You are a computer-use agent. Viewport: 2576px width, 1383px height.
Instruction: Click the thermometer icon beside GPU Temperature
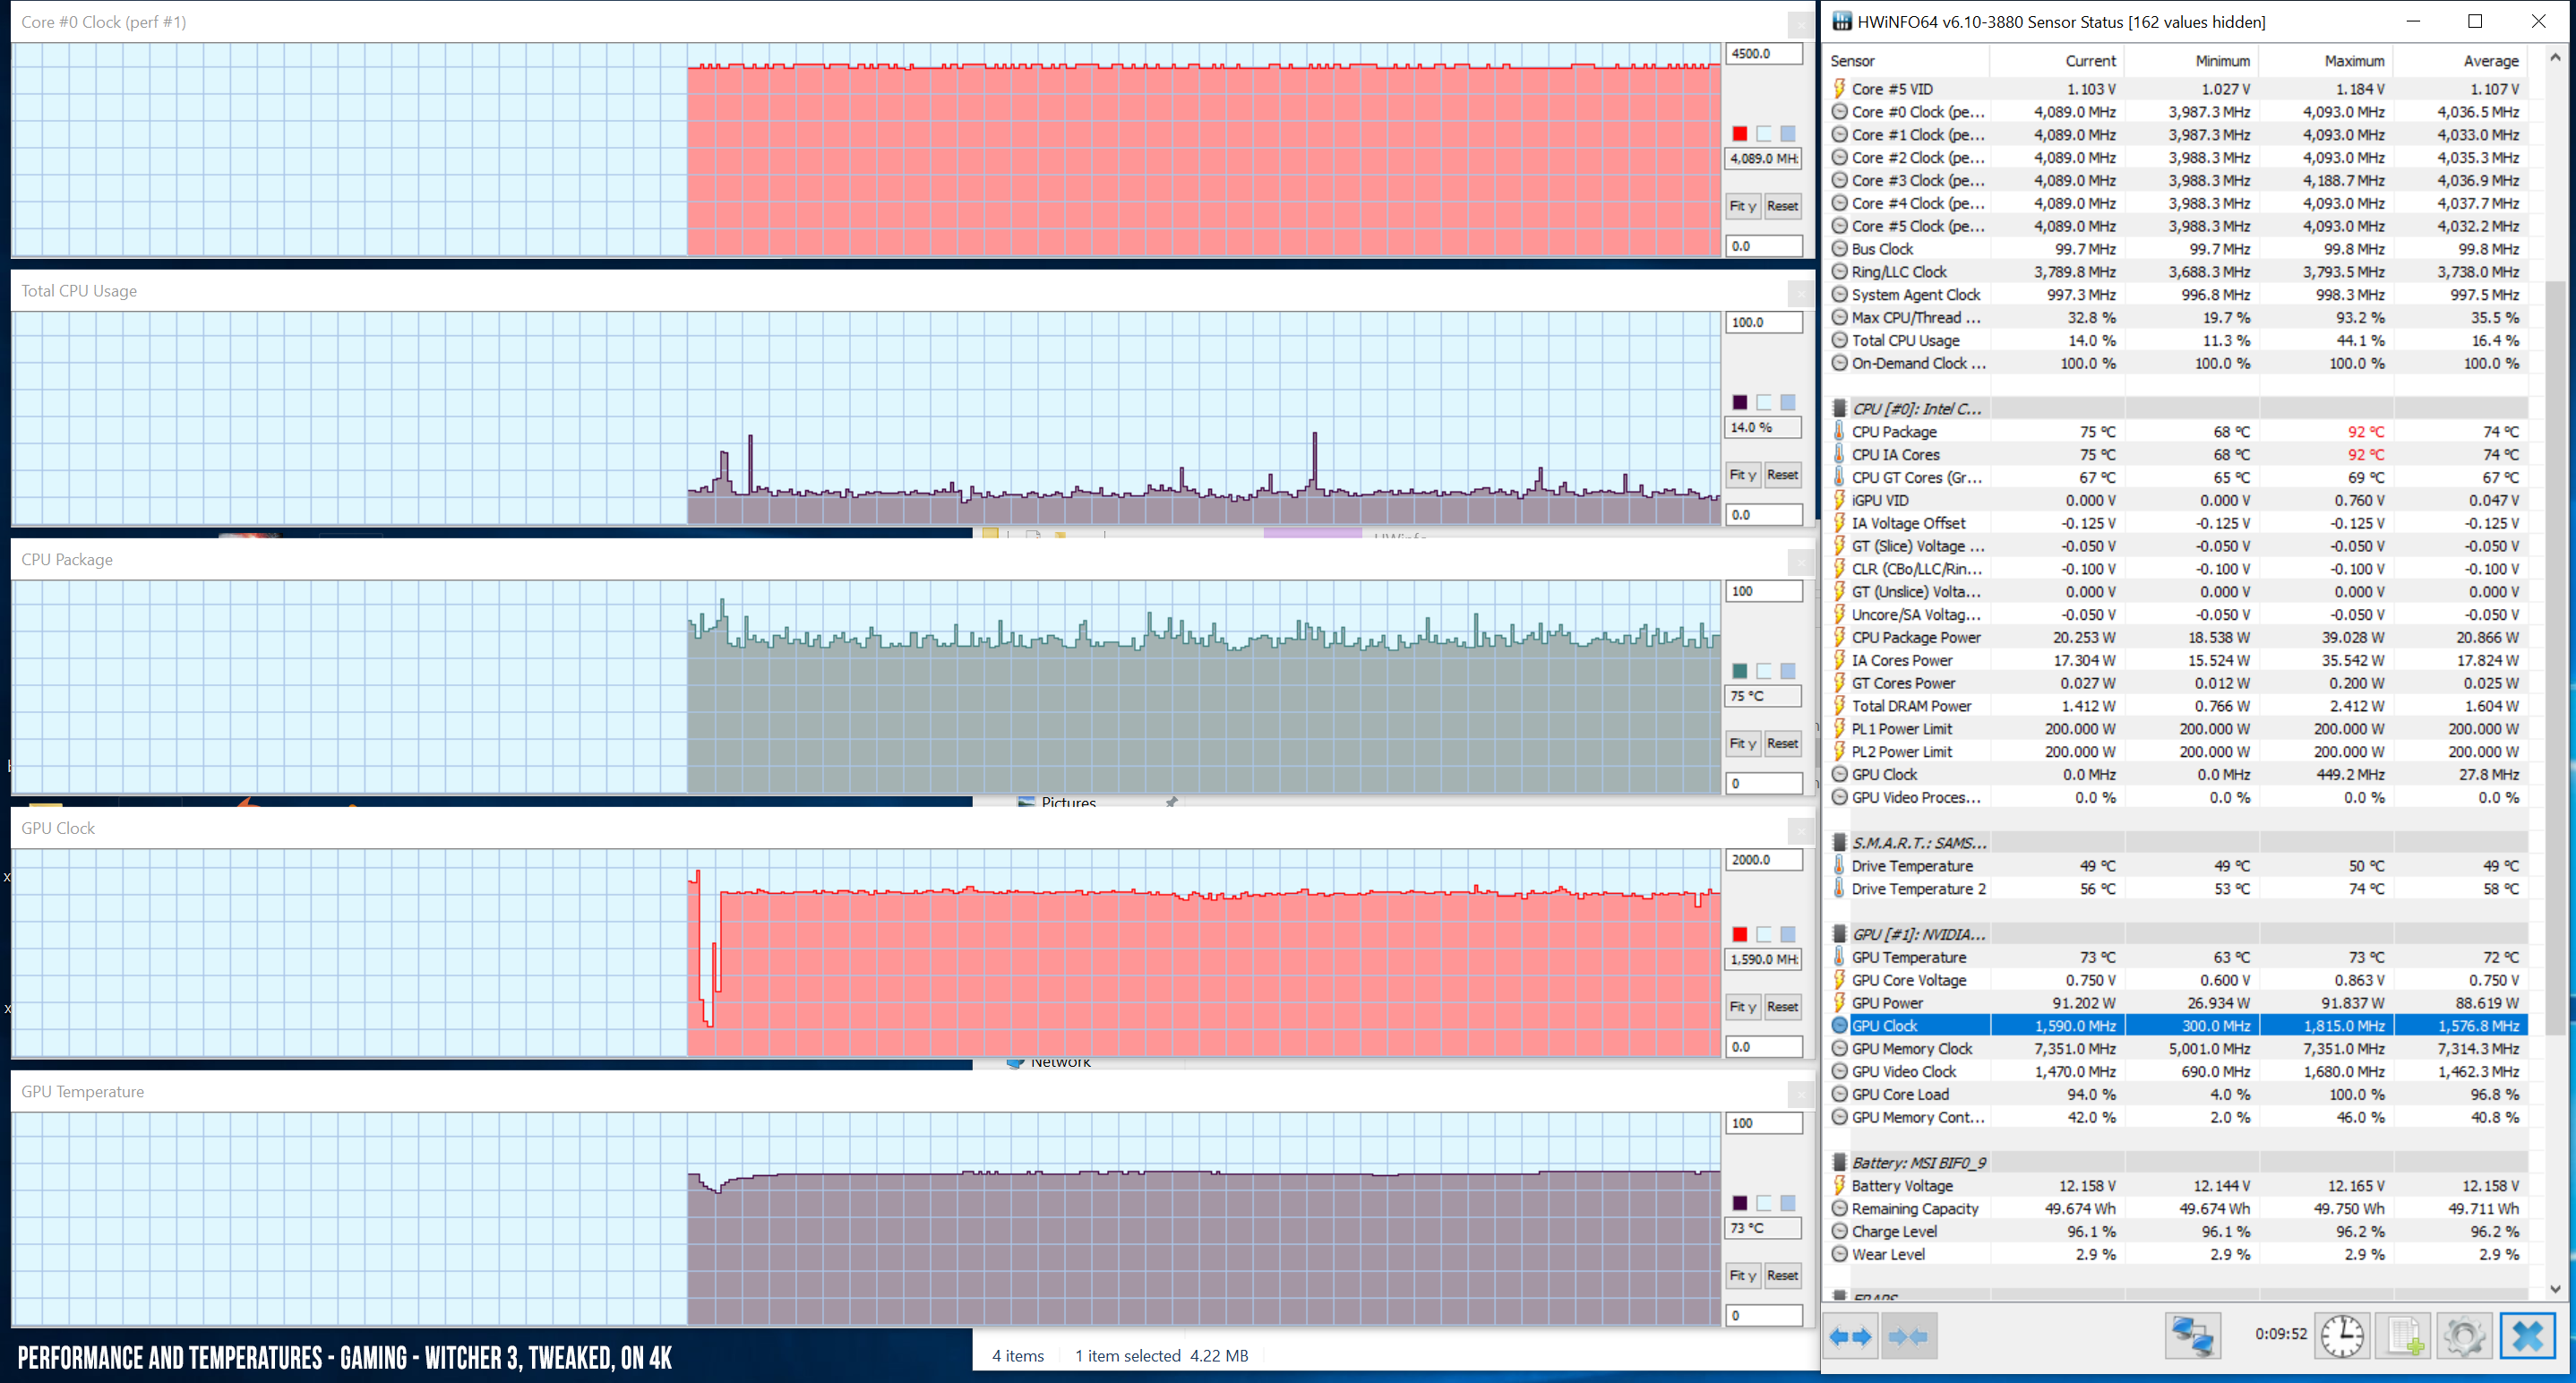[x=1839, y=957]
